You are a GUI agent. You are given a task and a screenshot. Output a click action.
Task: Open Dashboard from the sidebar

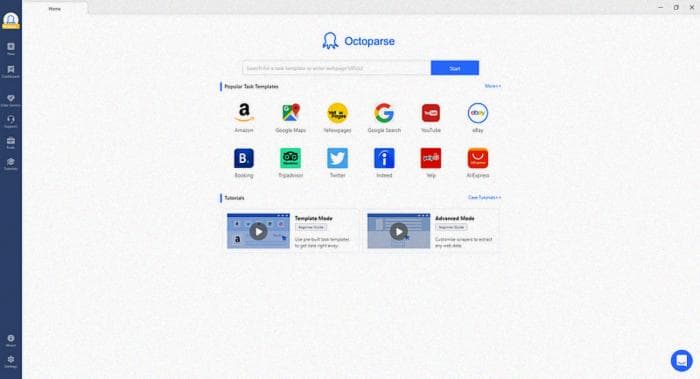[11, 71]
